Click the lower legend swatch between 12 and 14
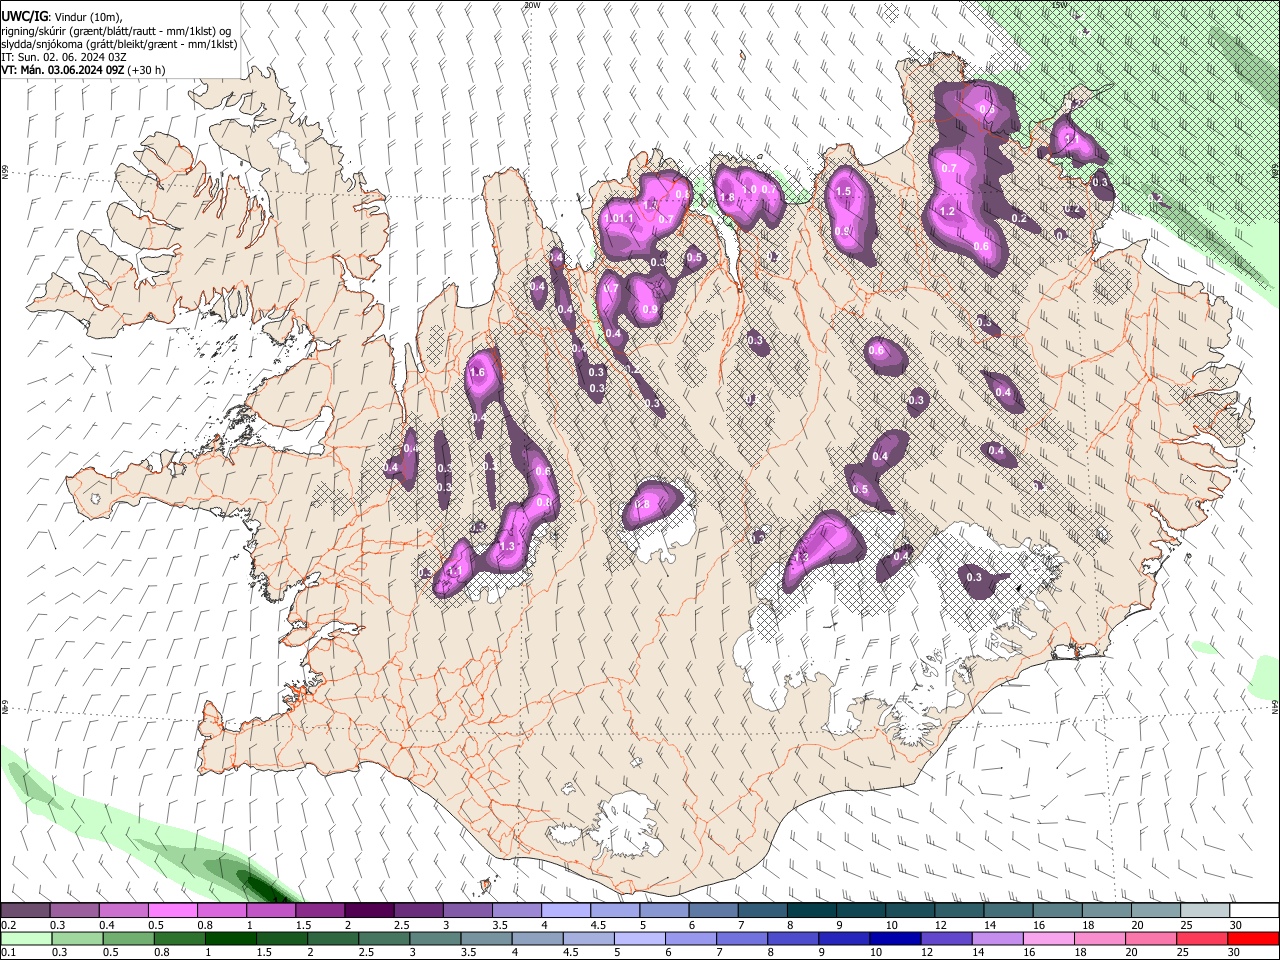The image size is (1280, 960). 946,938
